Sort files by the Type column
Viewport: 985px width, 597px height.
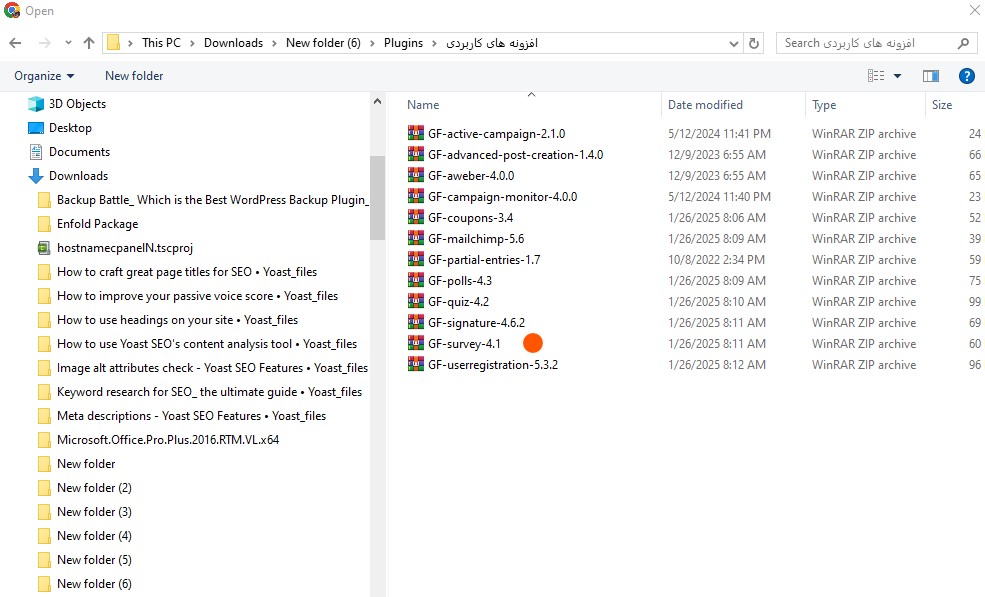(x=824, y=105)
